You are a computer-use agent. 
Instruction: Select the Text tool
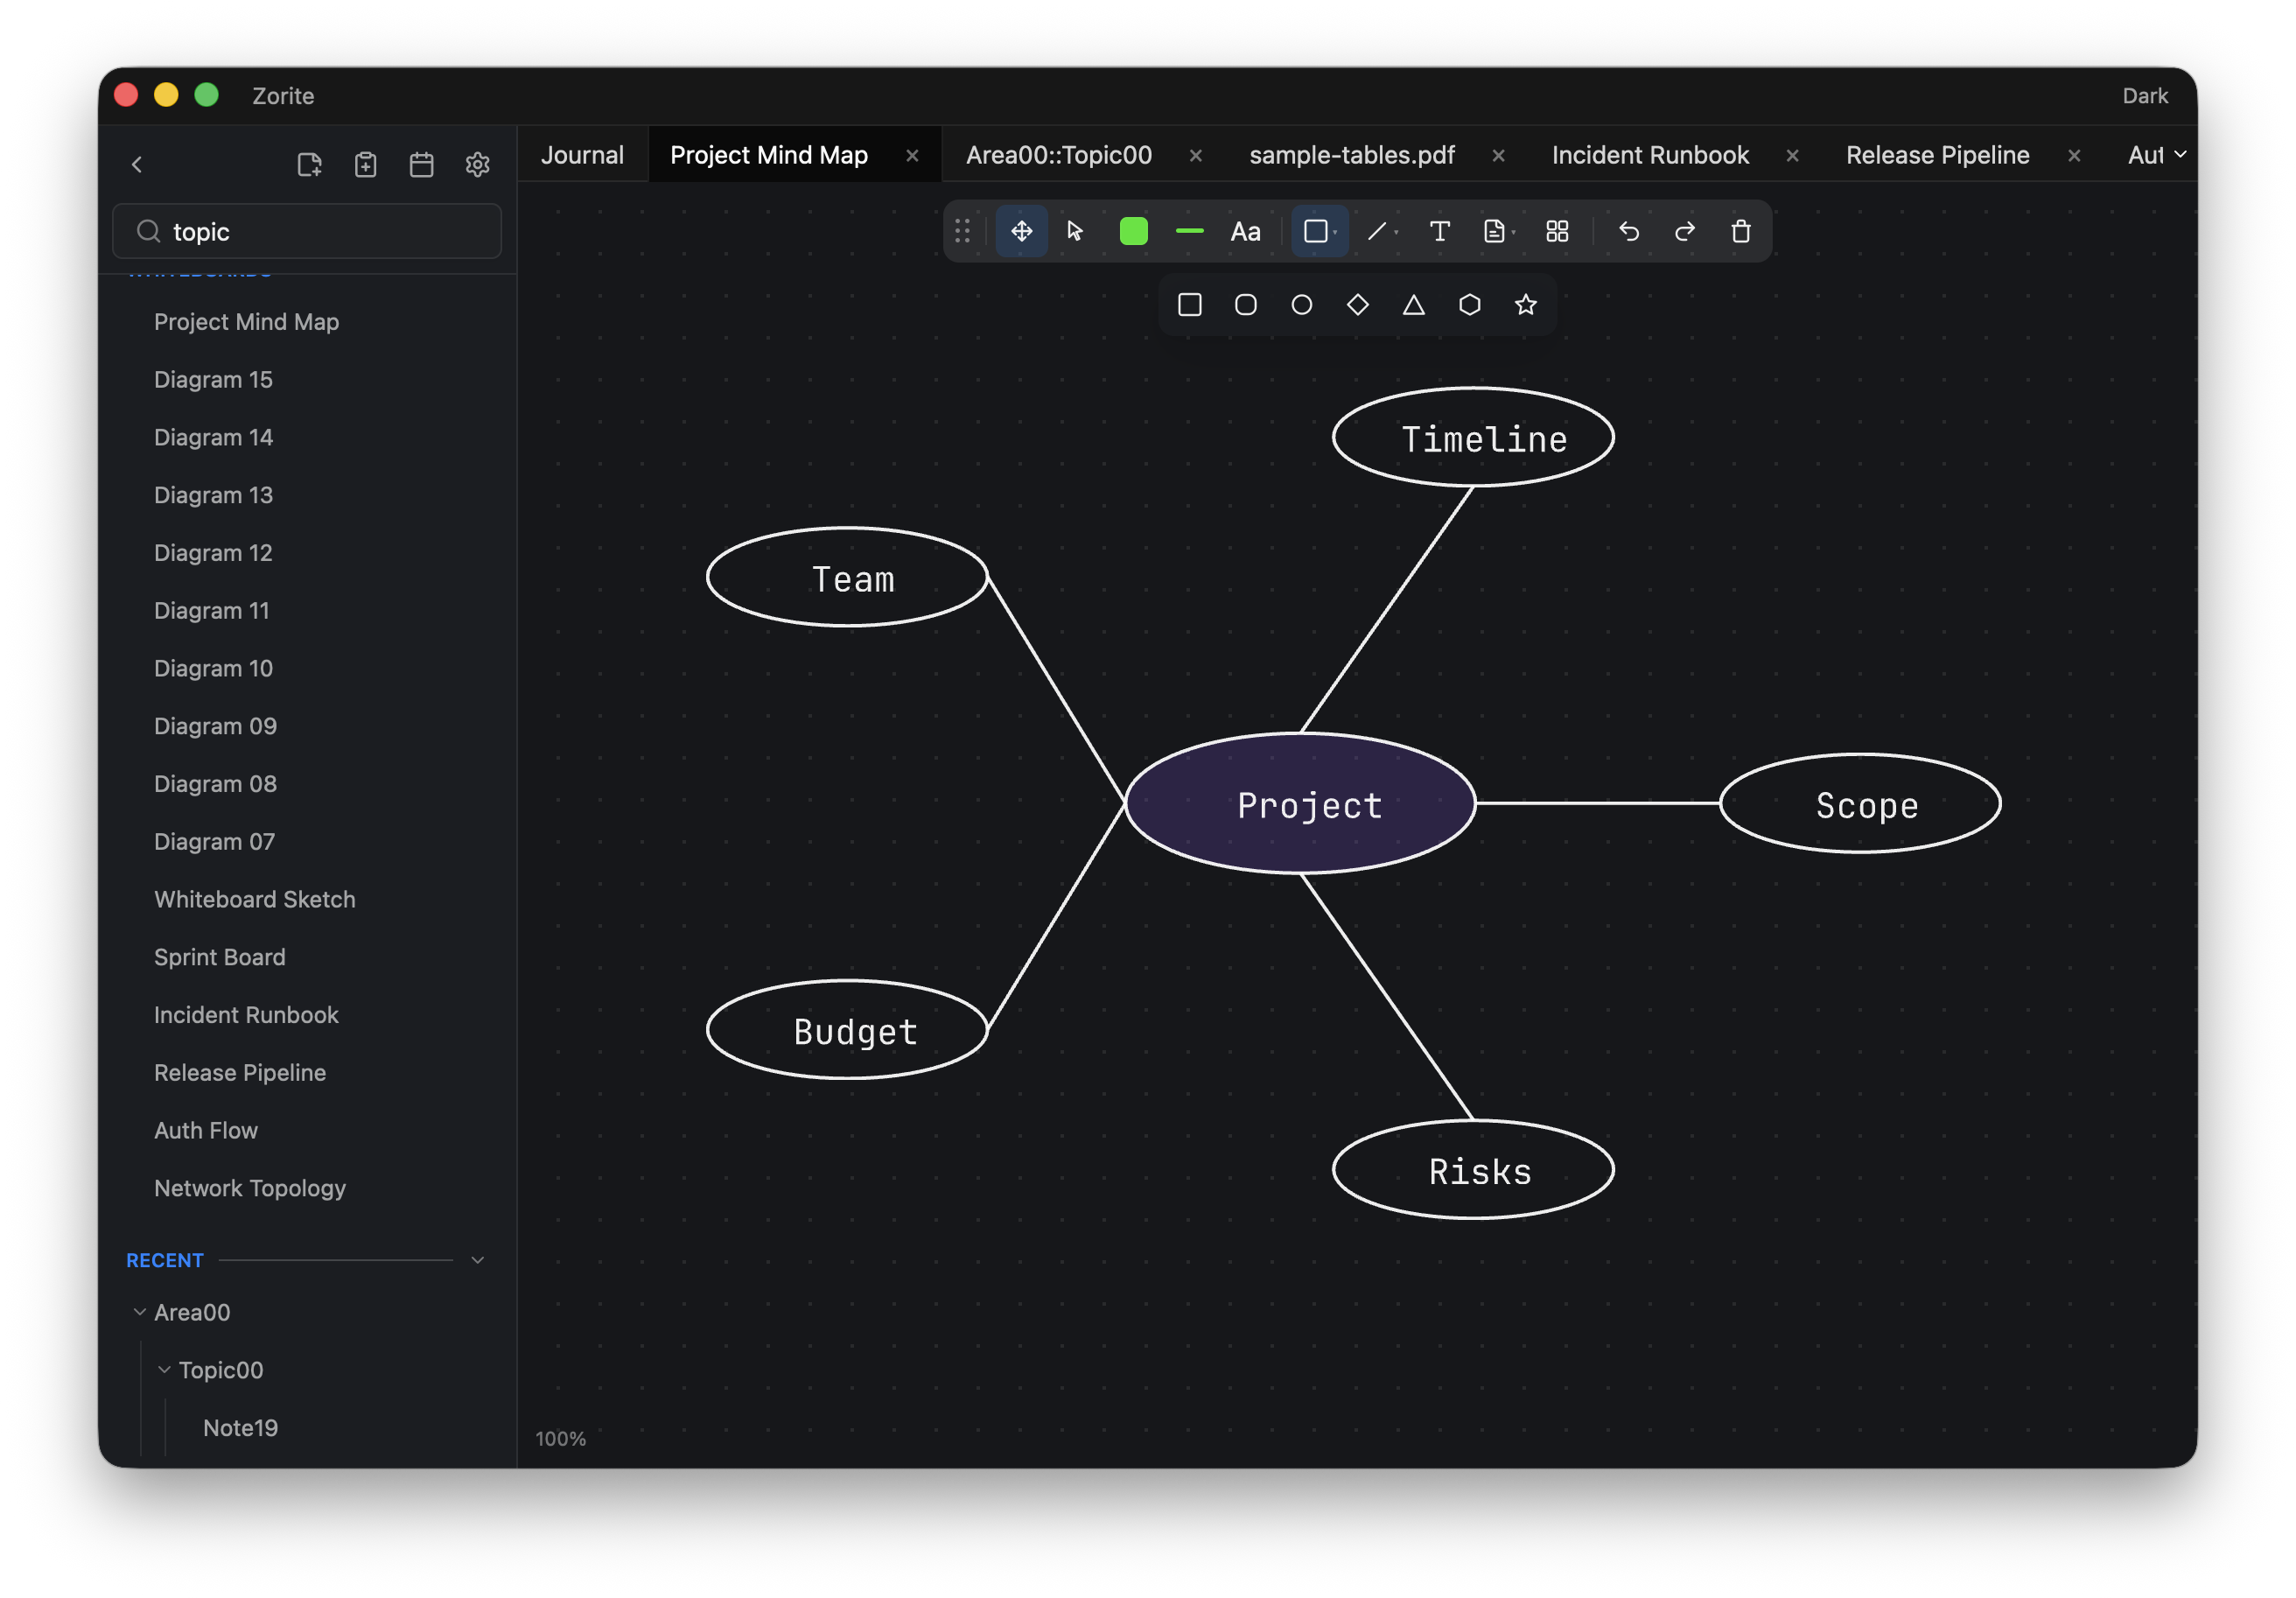[1439, 231]
